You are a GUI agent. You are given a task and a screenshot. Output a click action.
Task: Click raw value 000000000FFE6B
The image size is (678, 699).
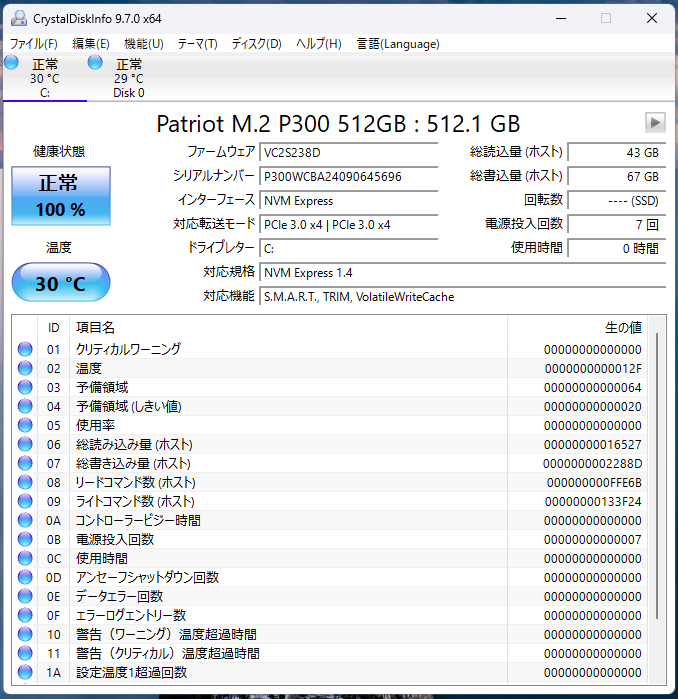tap(594, 482)
